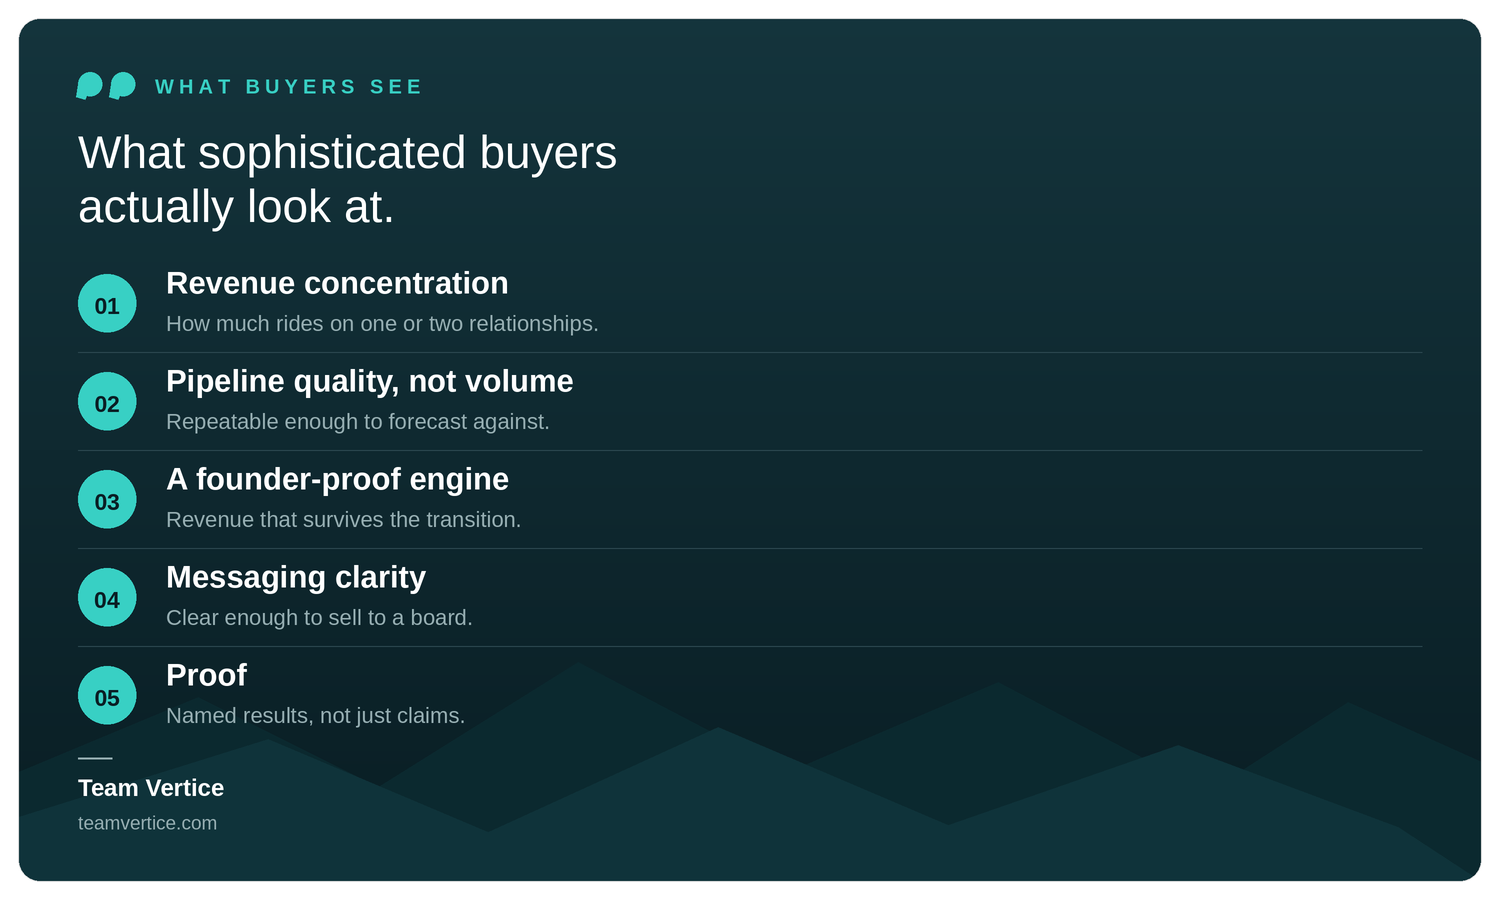The image size is (1500, 900).
Task: Click the 03 number badge
Action: pos(107,499)
